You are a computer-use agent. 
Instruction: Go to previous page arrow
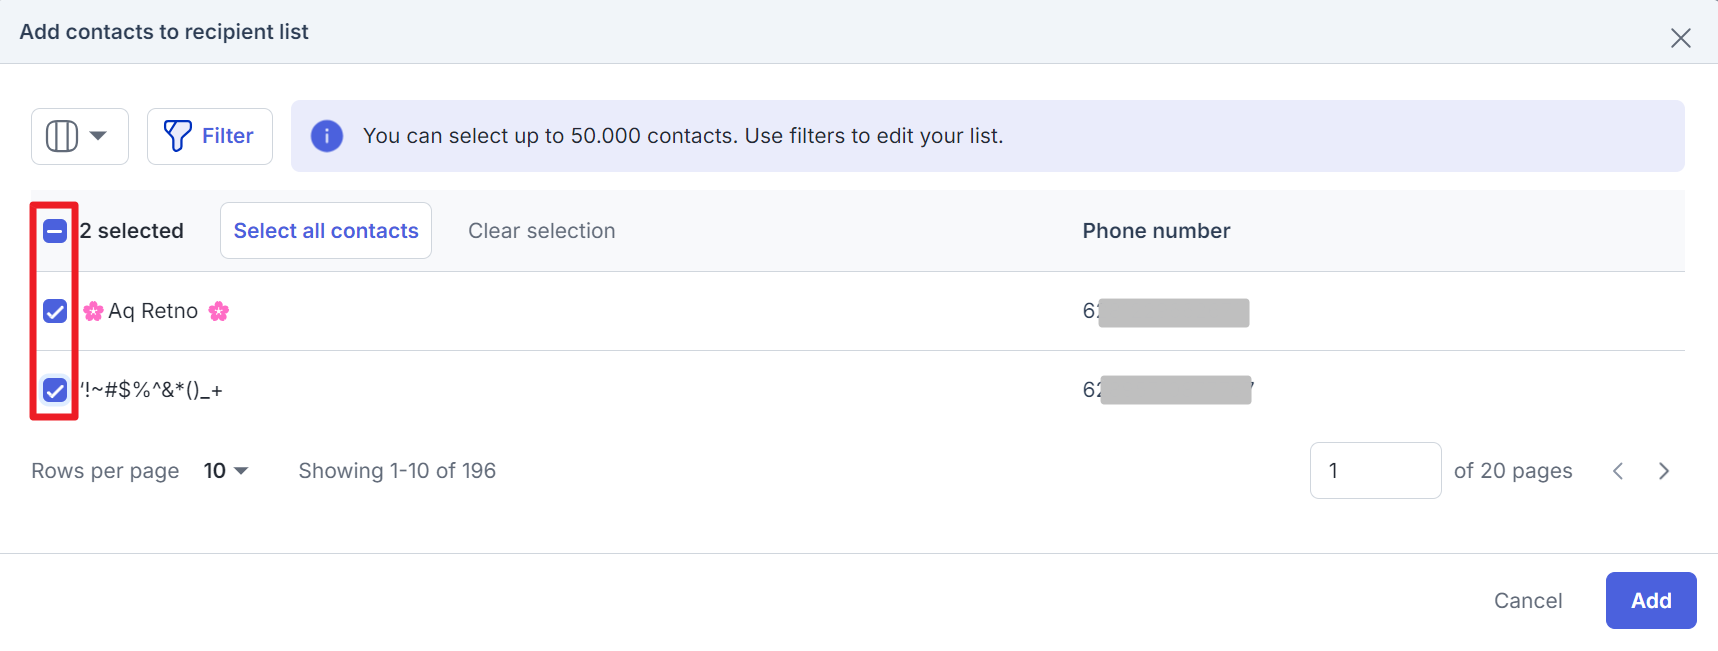[1618, 471]
